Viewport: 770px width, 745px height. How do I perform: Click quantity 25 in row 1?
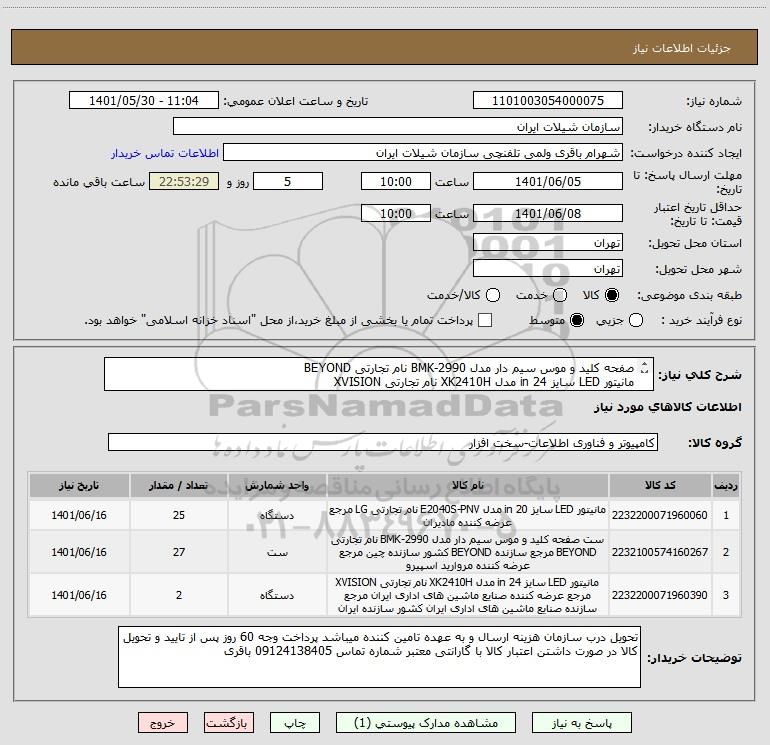(179, 515)
